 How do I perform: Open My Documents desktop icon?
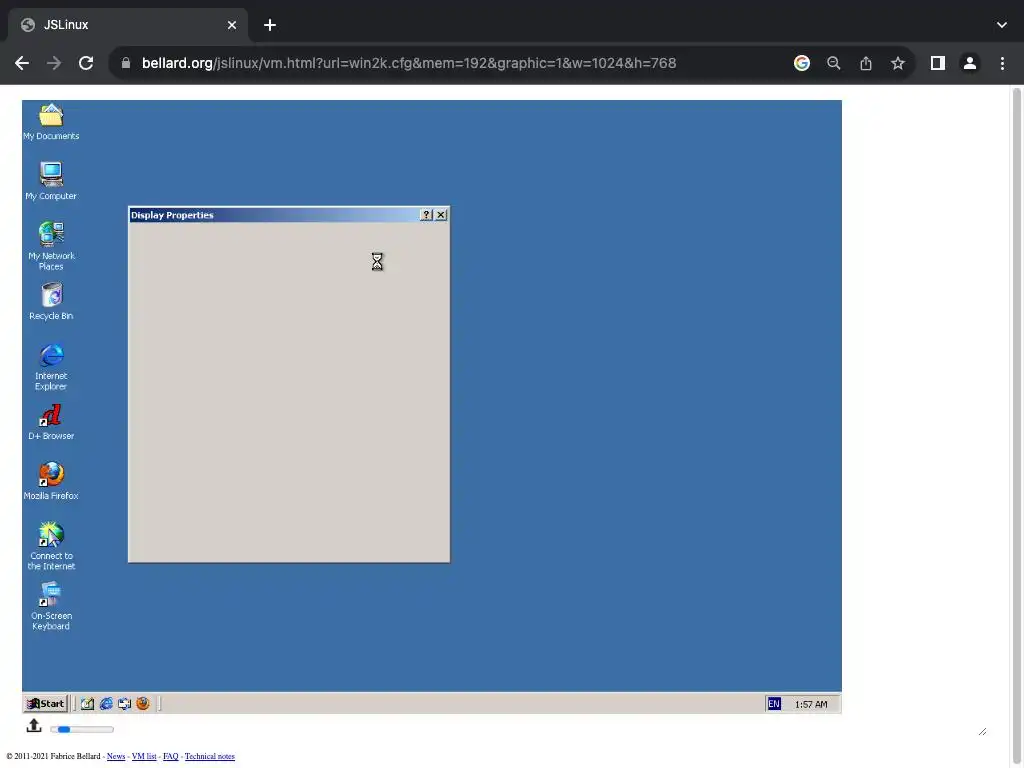click(x=51, y=122)
